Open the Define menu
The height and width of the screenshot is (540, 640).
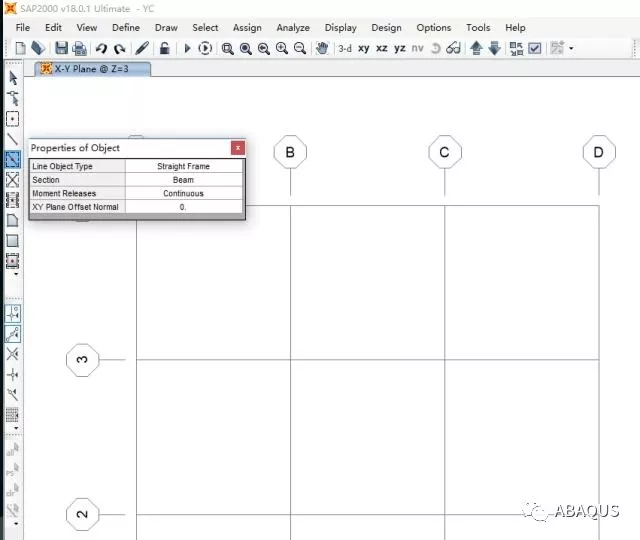[126, 27]
